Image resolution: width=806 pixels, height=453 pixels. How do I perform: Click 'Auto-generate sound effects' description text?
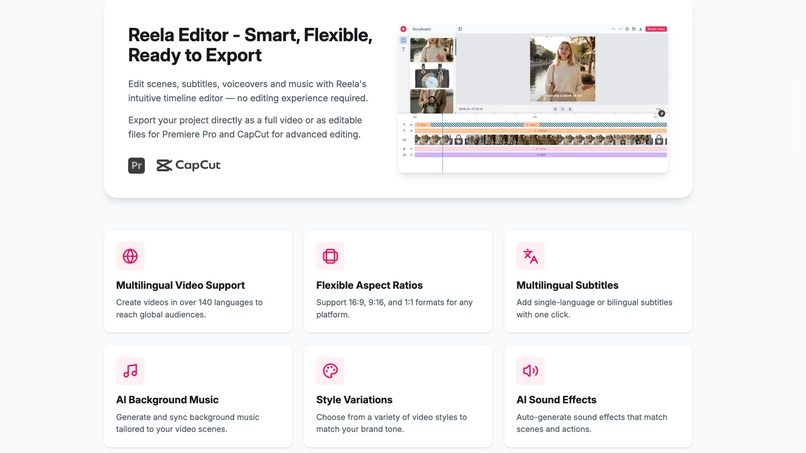pos(592,423)
